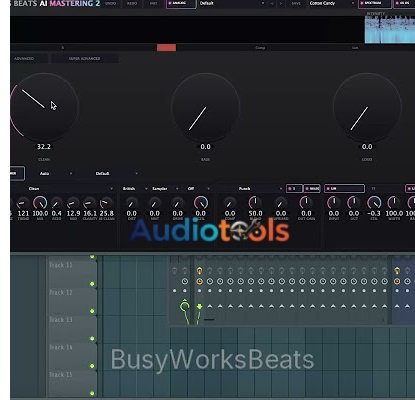Mute Track 14 with its green light

[x=92, y=366]
